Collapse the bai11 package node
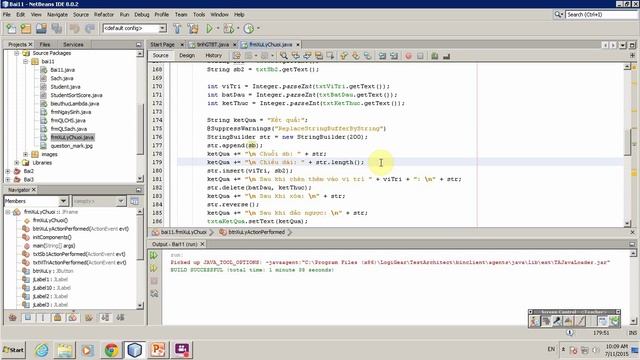 click(25, 62)
